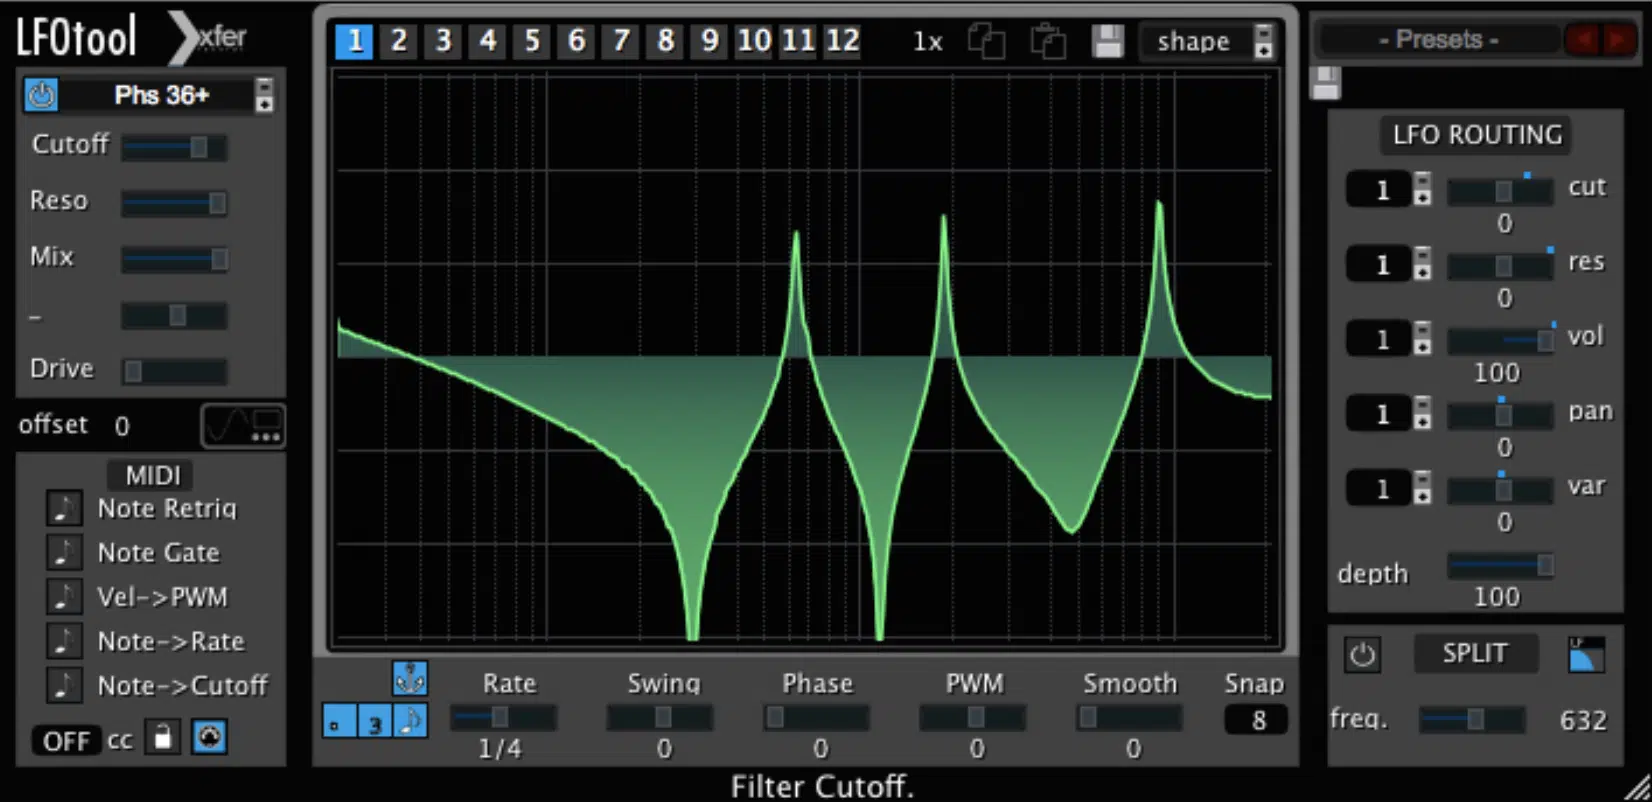Adjust the pan routing amount slider
Screen dimensions: 1652x802
(1501, 415)
